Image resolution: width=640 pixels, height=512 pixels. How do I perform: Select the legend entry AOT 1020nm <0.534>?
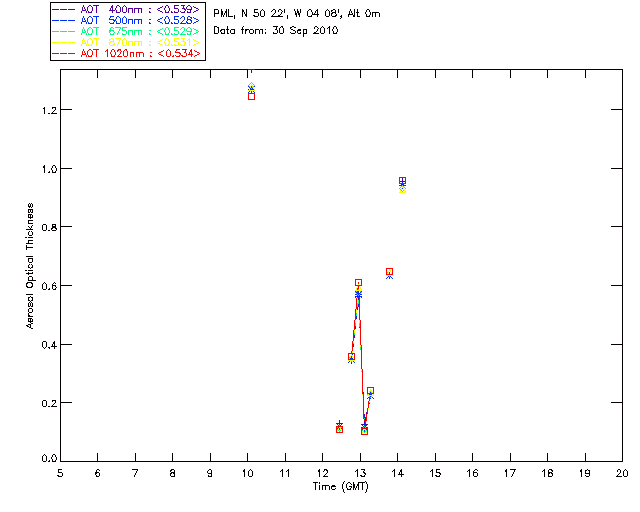click(126, 53)
